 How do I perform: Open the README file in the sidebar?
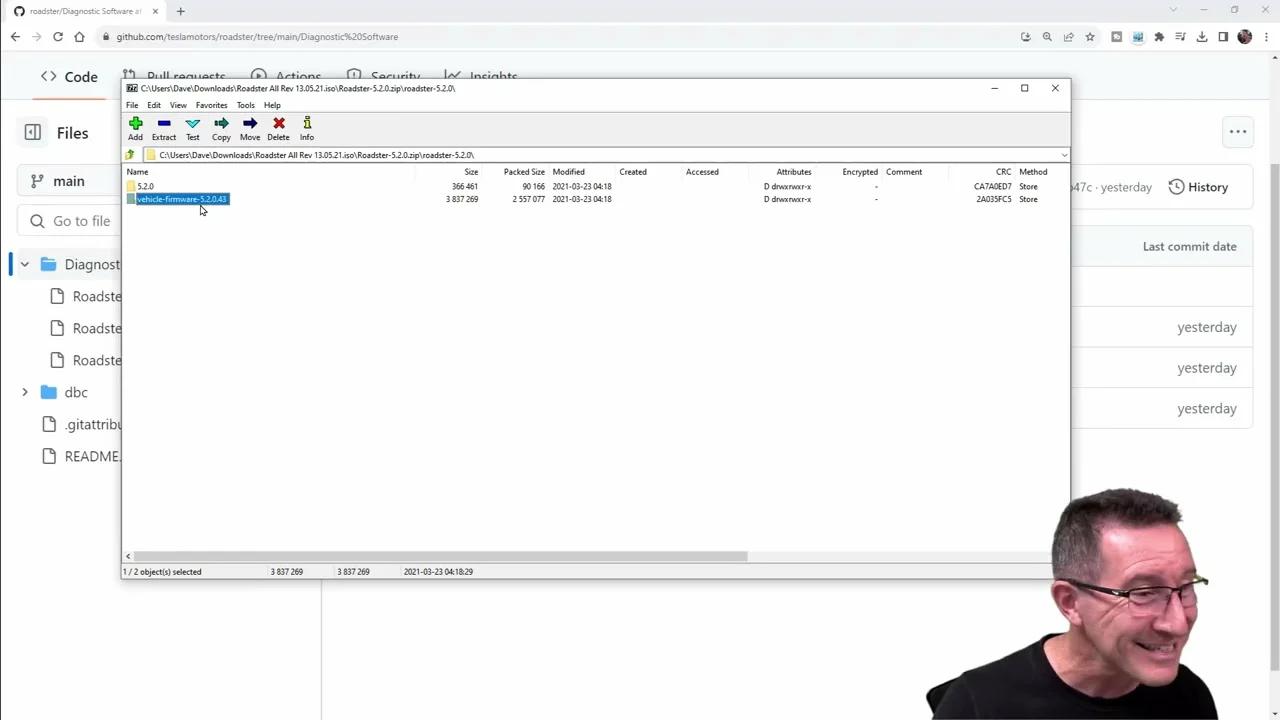[x=92, y=456]
